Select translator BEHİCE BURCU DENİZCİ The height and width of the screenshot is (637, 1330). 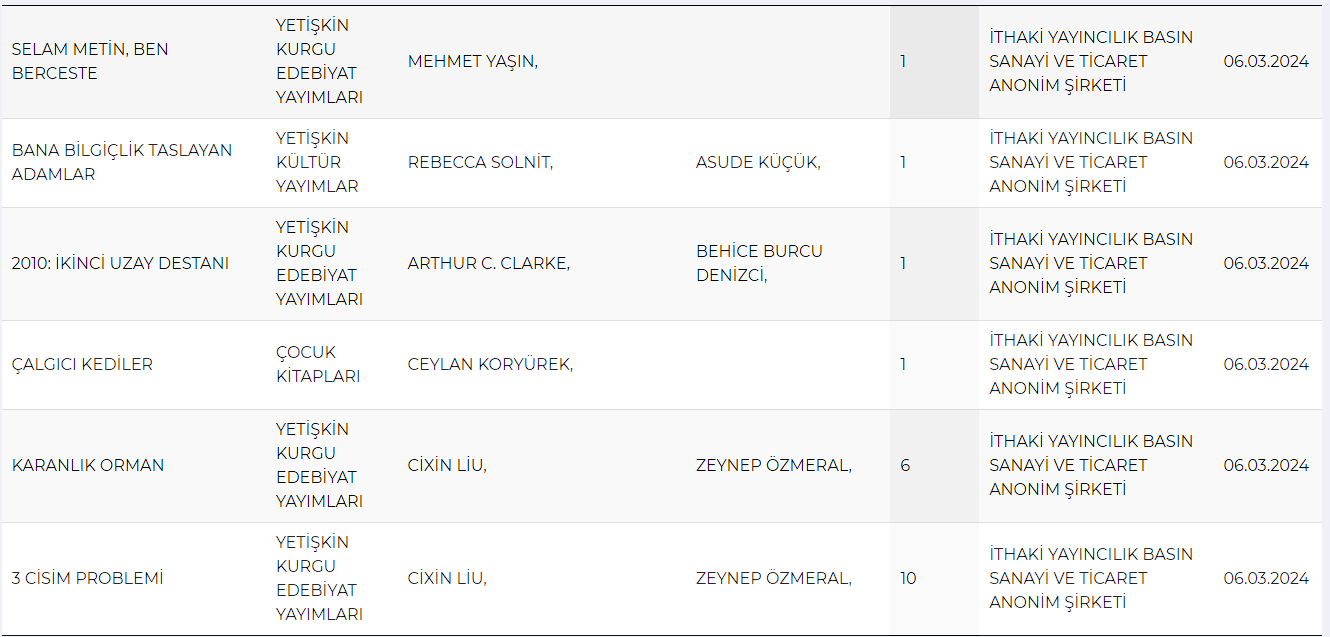tap(759, 263)
